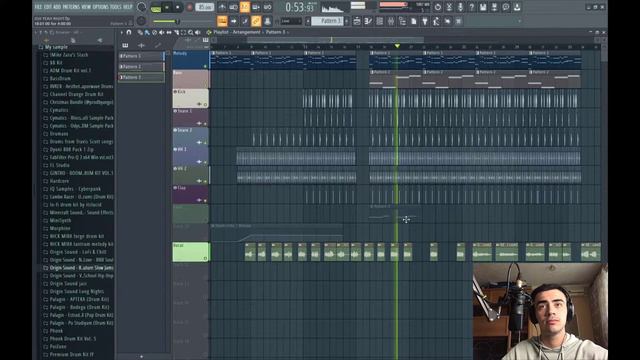Click the time display 0:53
The width and height of the screenshot is (640, 360).
[x=300, y=7]
